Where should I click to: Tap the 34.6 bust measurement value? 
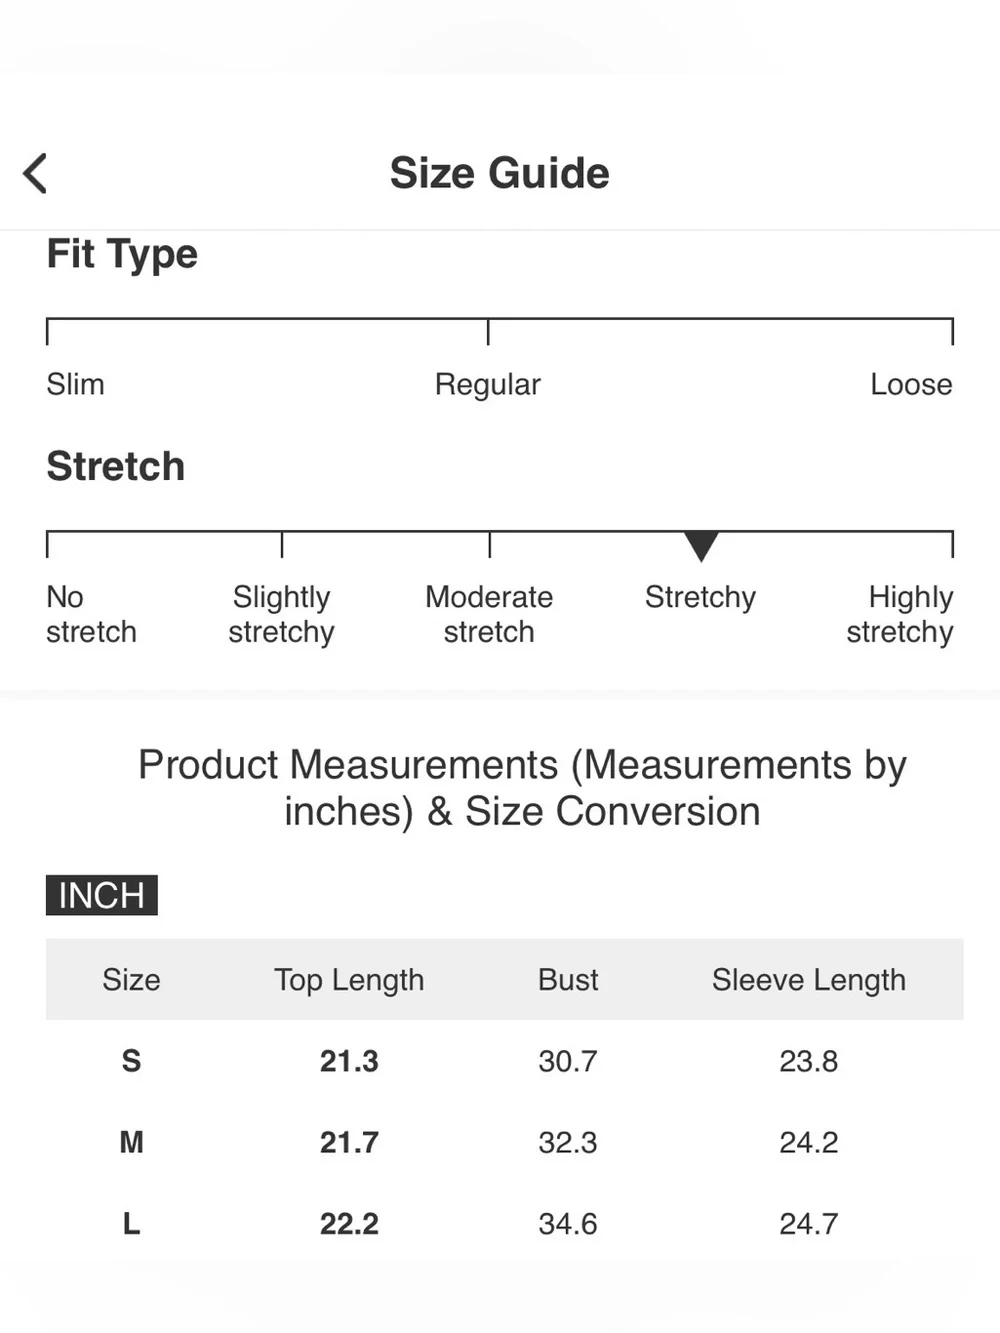(x=568, y=1223)
